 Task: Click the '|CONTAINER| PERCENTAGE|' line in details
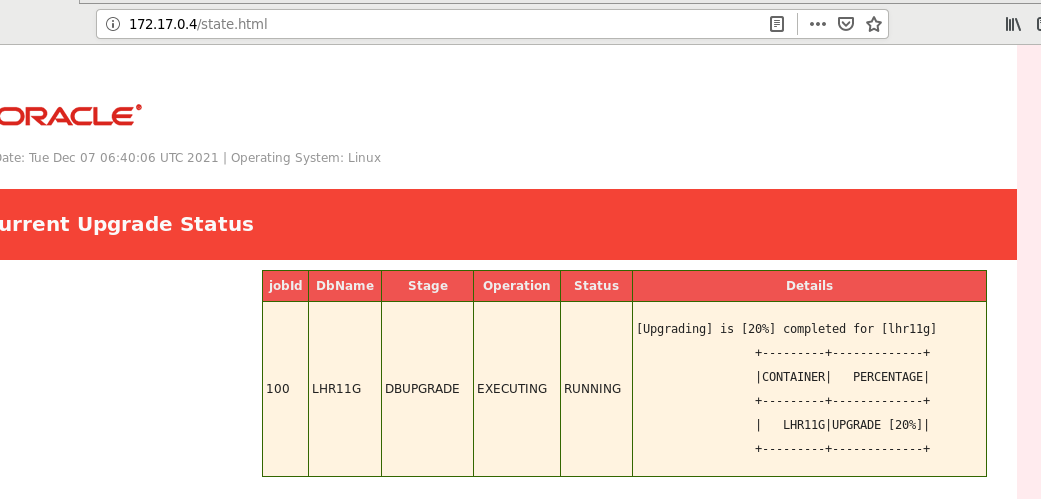coord(842,377)
